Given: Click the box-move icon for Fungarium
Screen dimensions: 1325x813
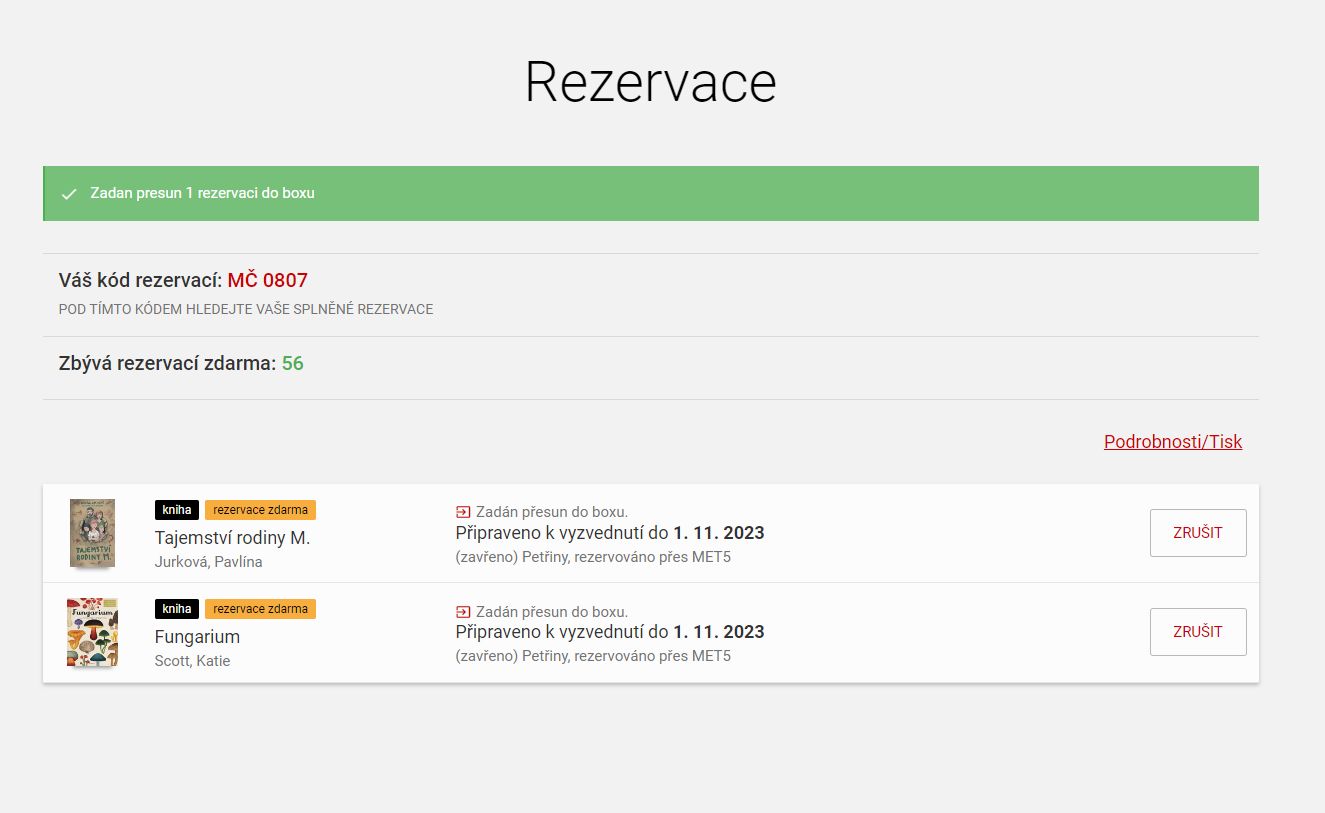Looking at the screenshot, I should coord(463,612).
